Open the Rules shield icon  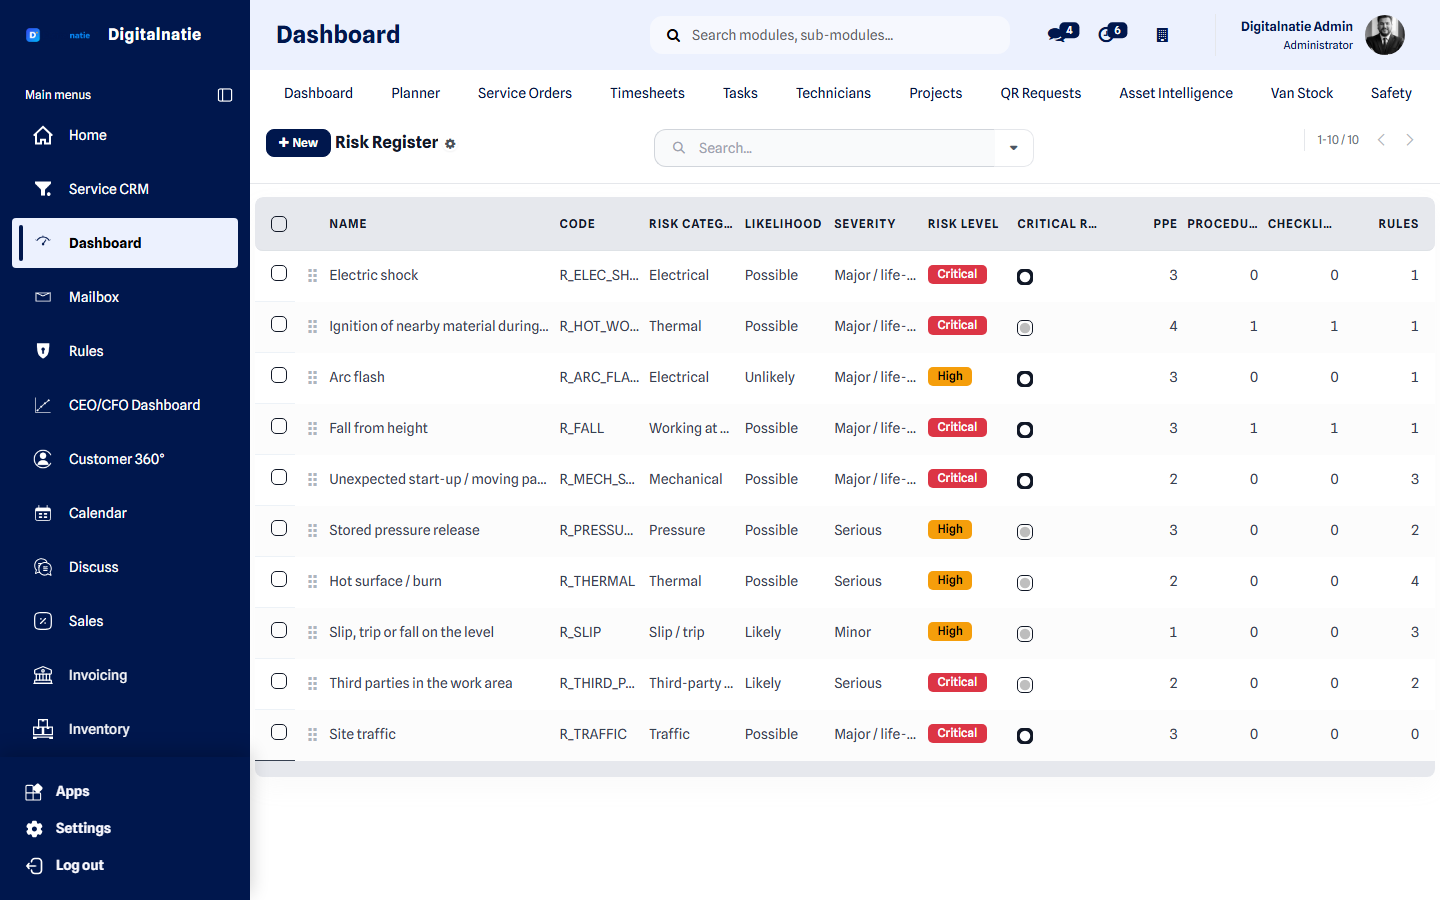[x=43, y=351]
